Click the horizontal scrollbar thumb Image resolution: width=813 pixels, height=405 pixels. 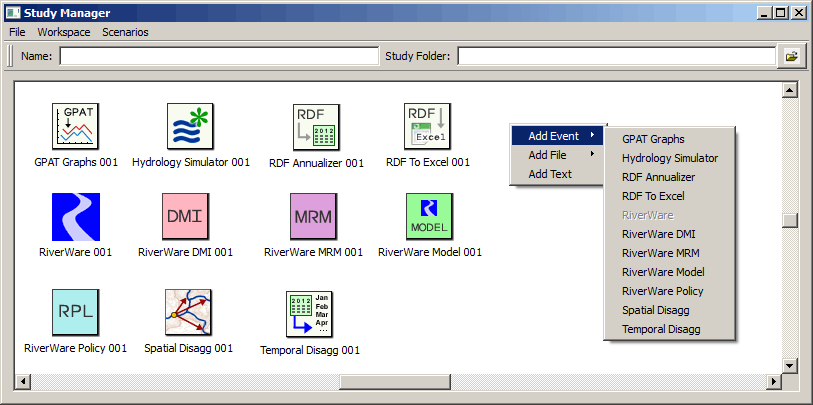[x=395, y=382]
